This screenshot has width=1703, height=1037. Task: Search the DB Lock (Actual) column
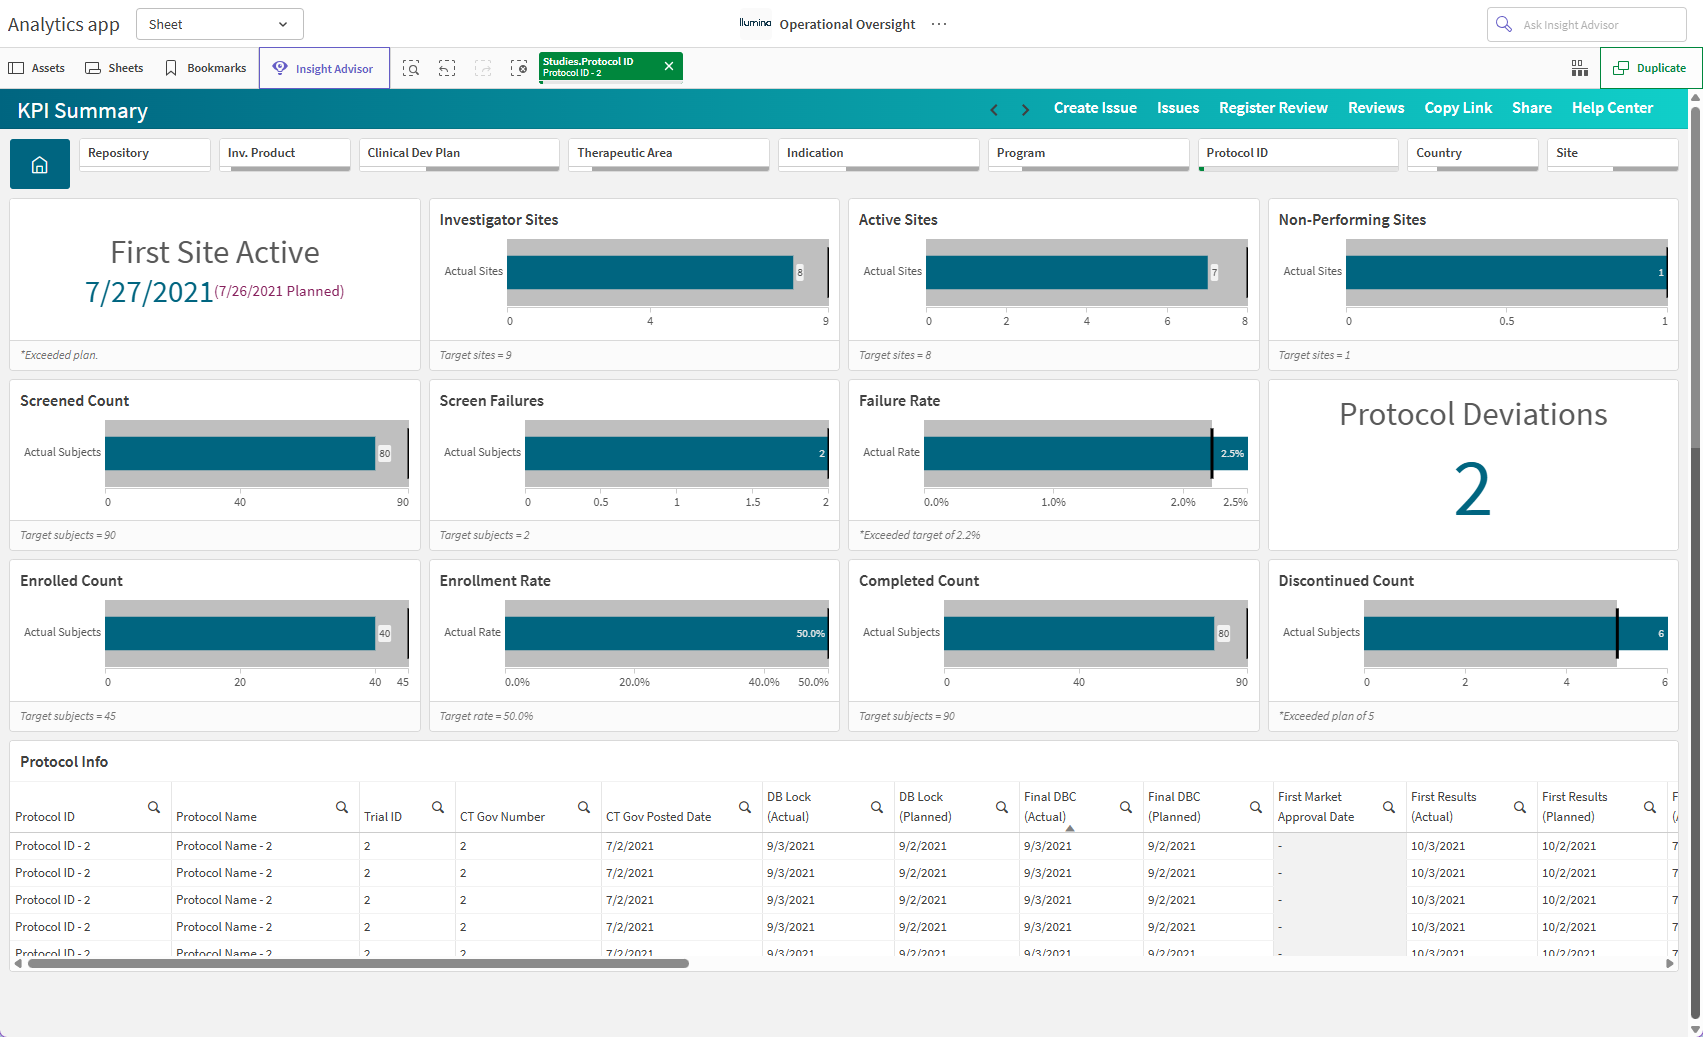click(x=877, y=807)
